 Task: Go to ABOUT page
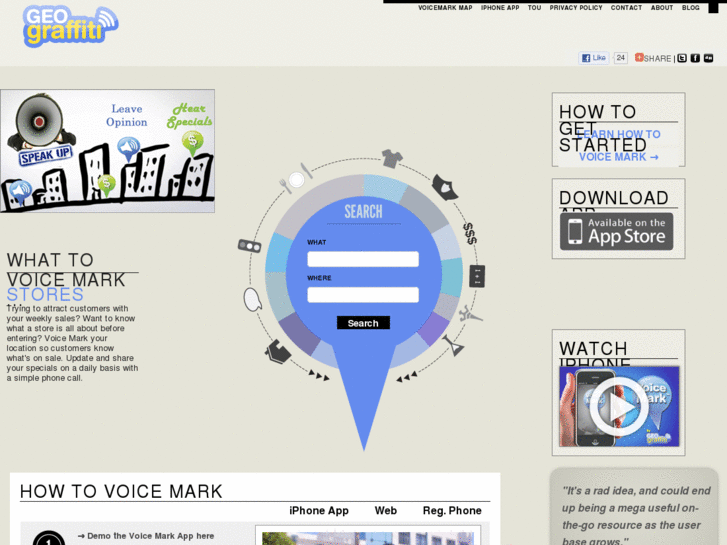coord(662,8)
